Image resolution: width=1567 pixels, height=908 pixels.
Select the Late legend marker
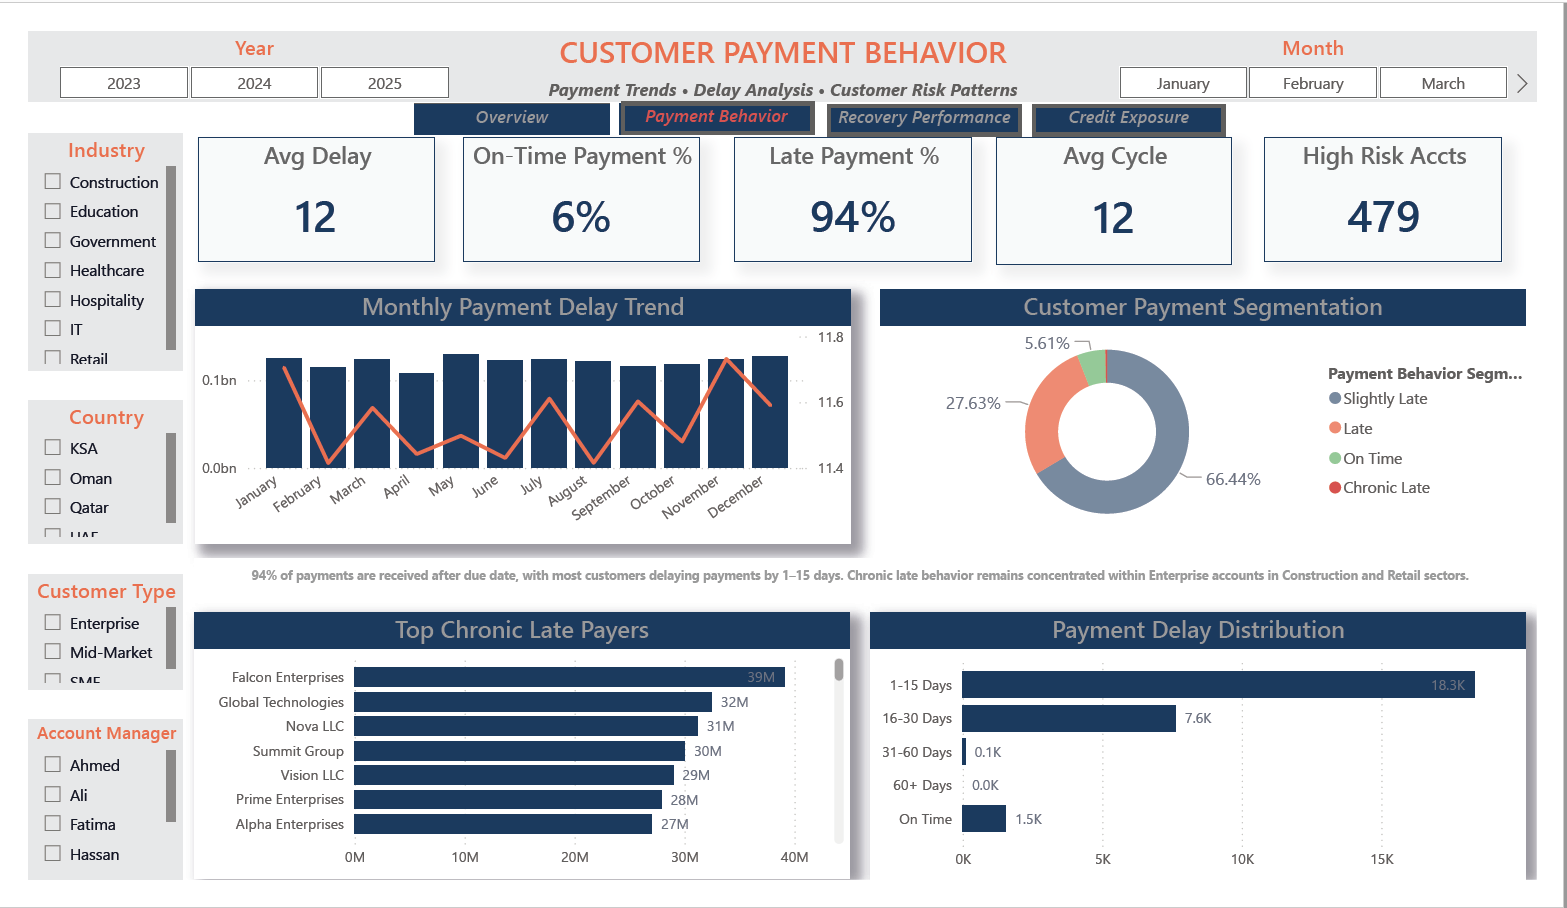coord(1334,428)
